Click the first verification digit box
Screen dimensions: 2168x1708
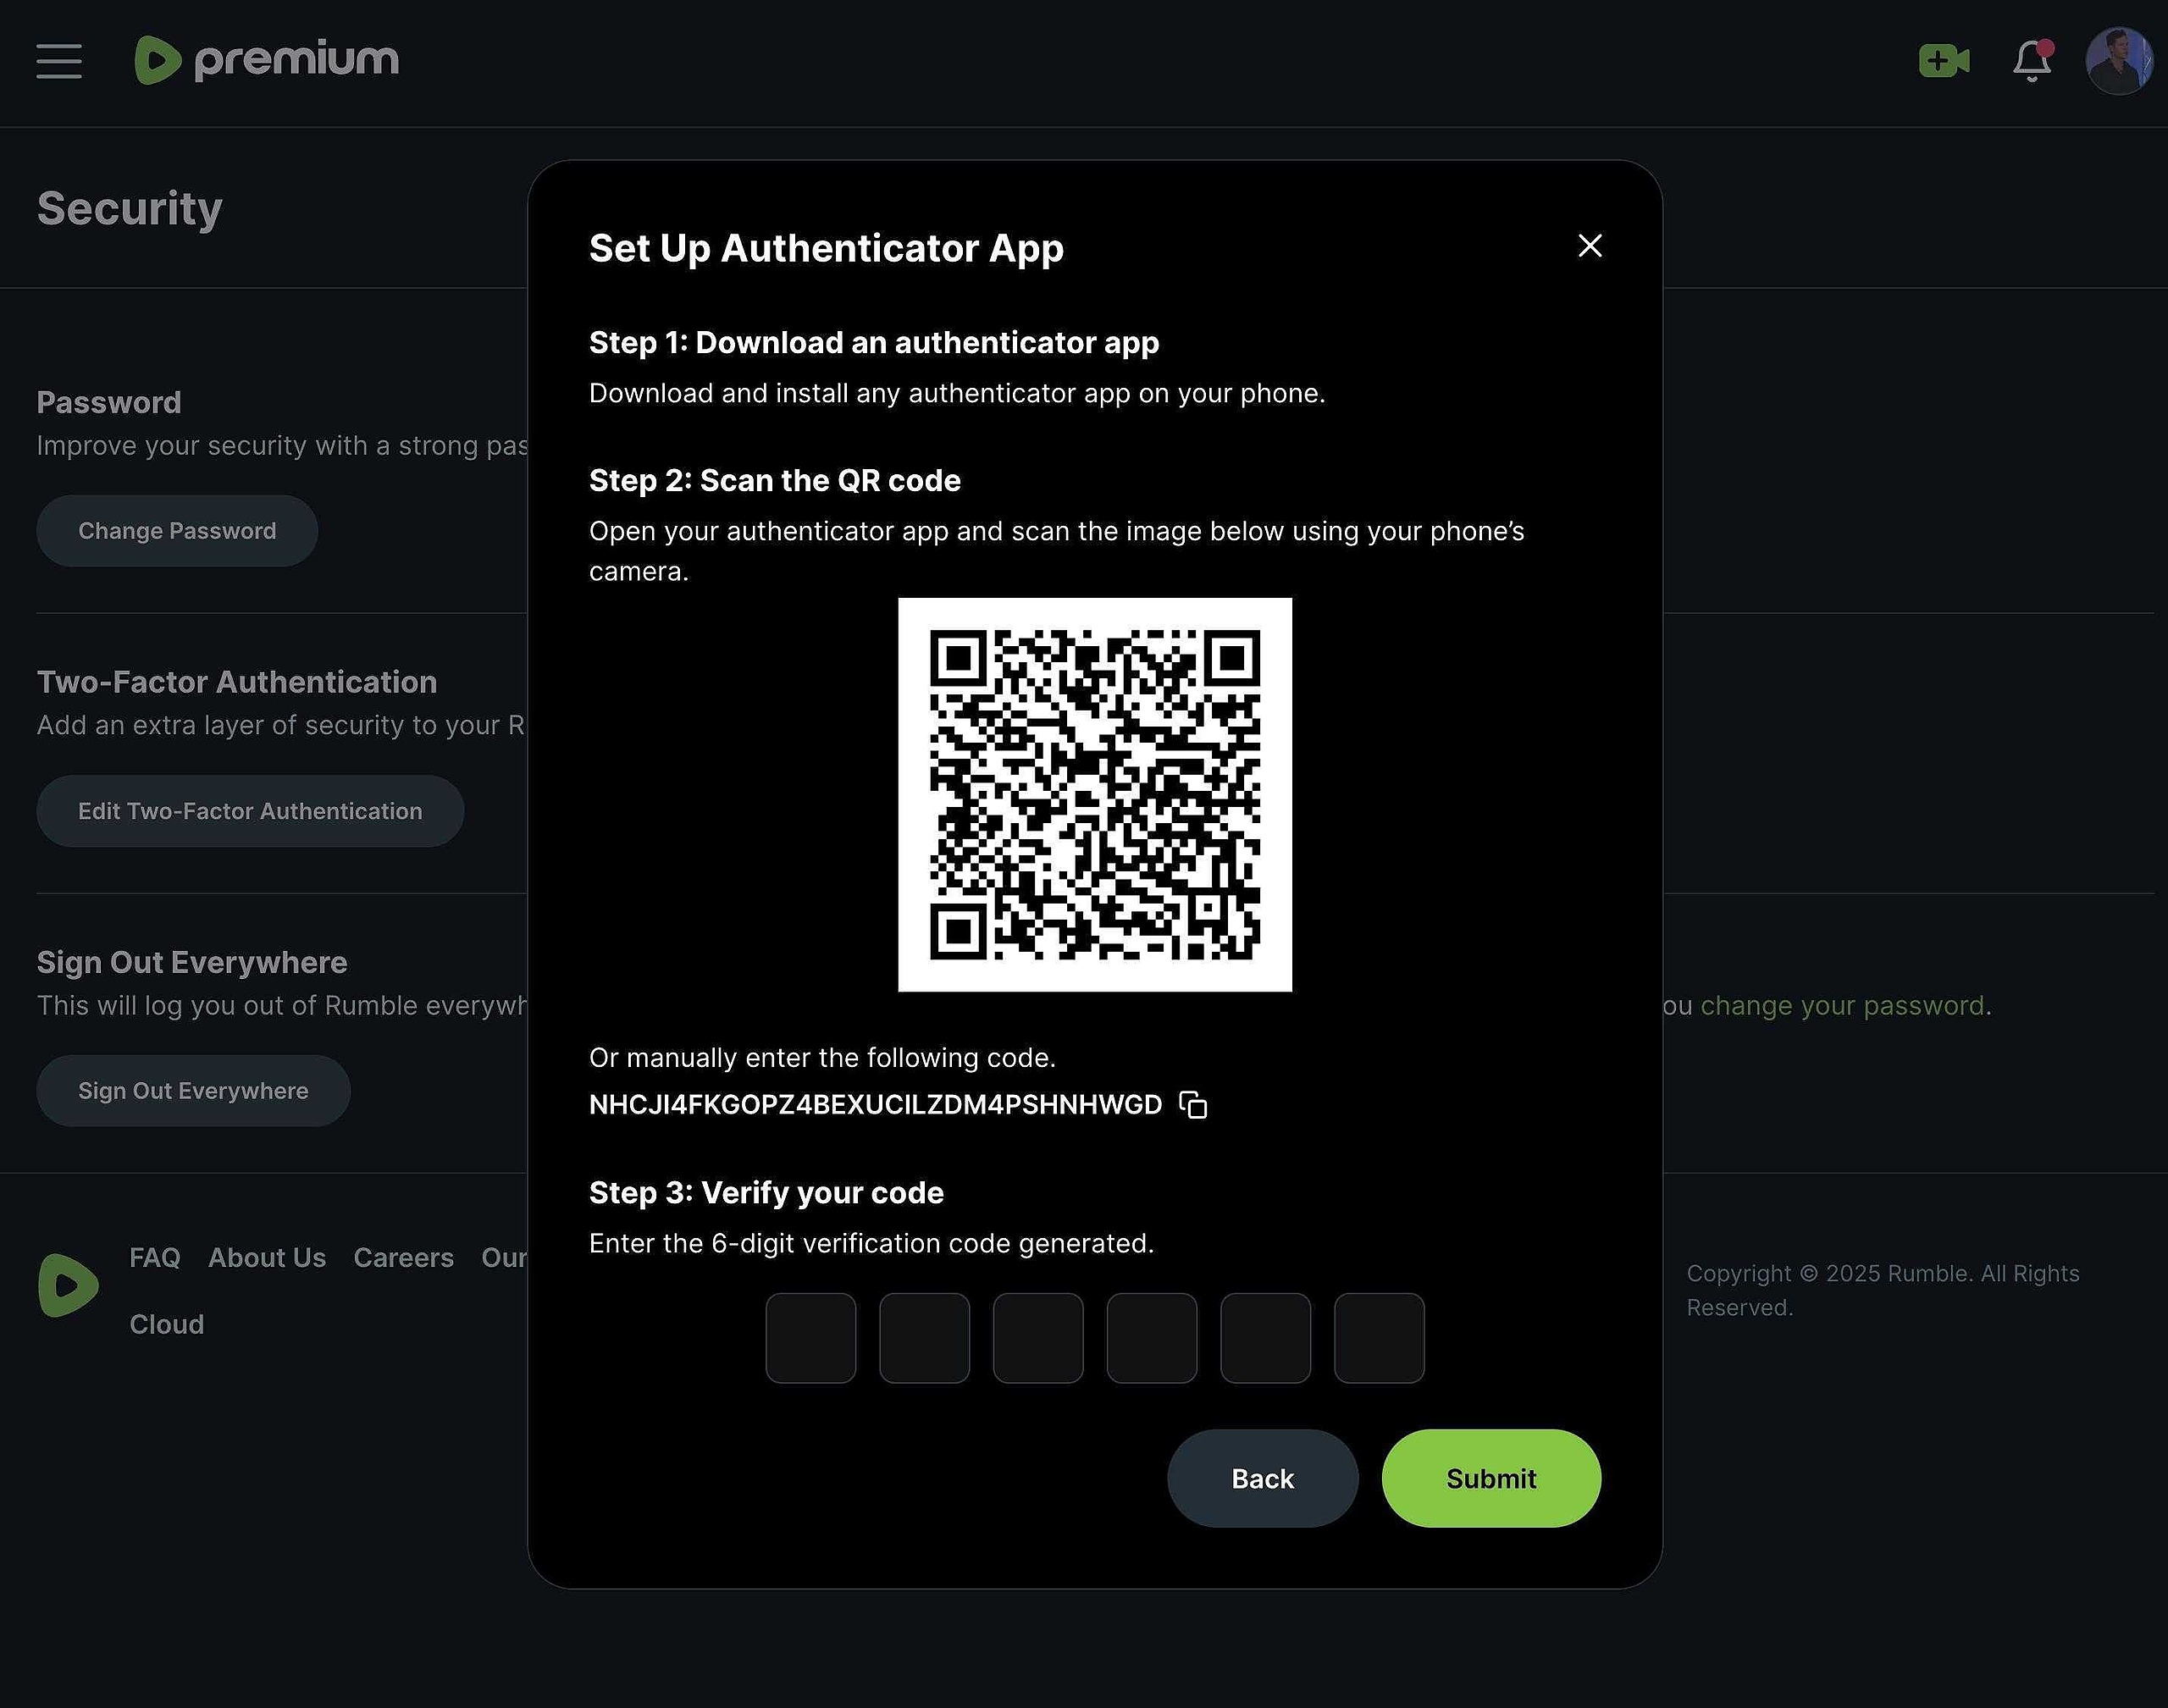point(810,1338)
